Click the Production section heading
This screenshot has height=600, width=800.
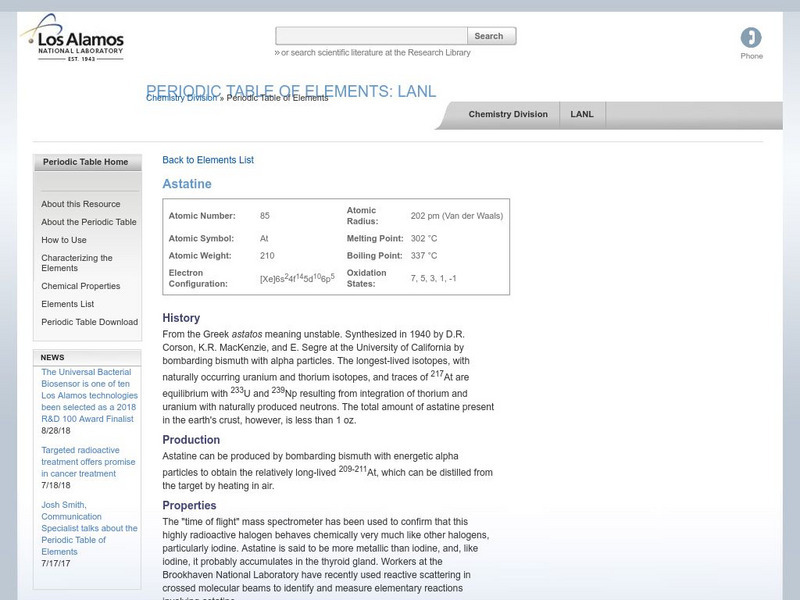(191, 440)
